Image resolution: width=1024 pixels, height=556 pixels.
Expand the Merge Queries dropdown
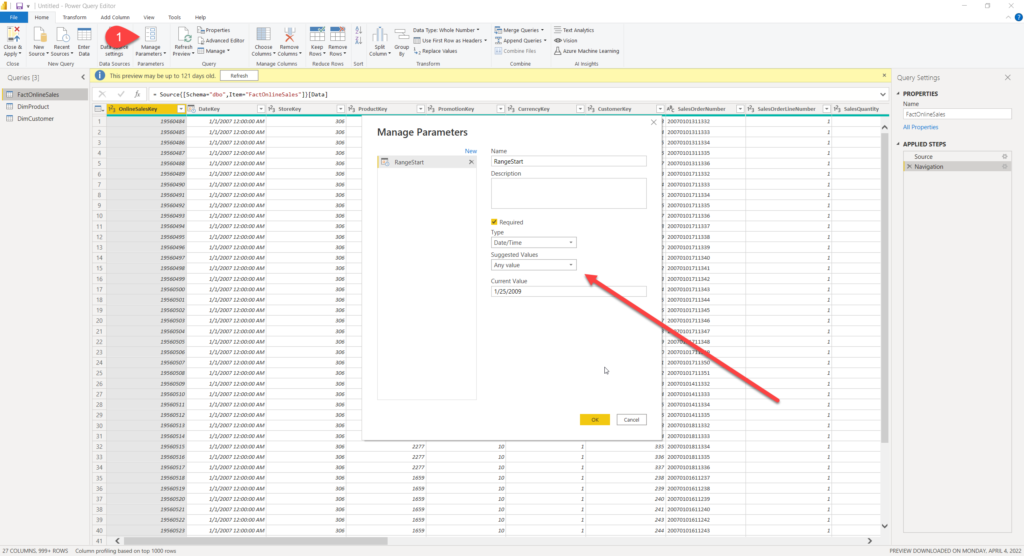click(x=519, y=30)
